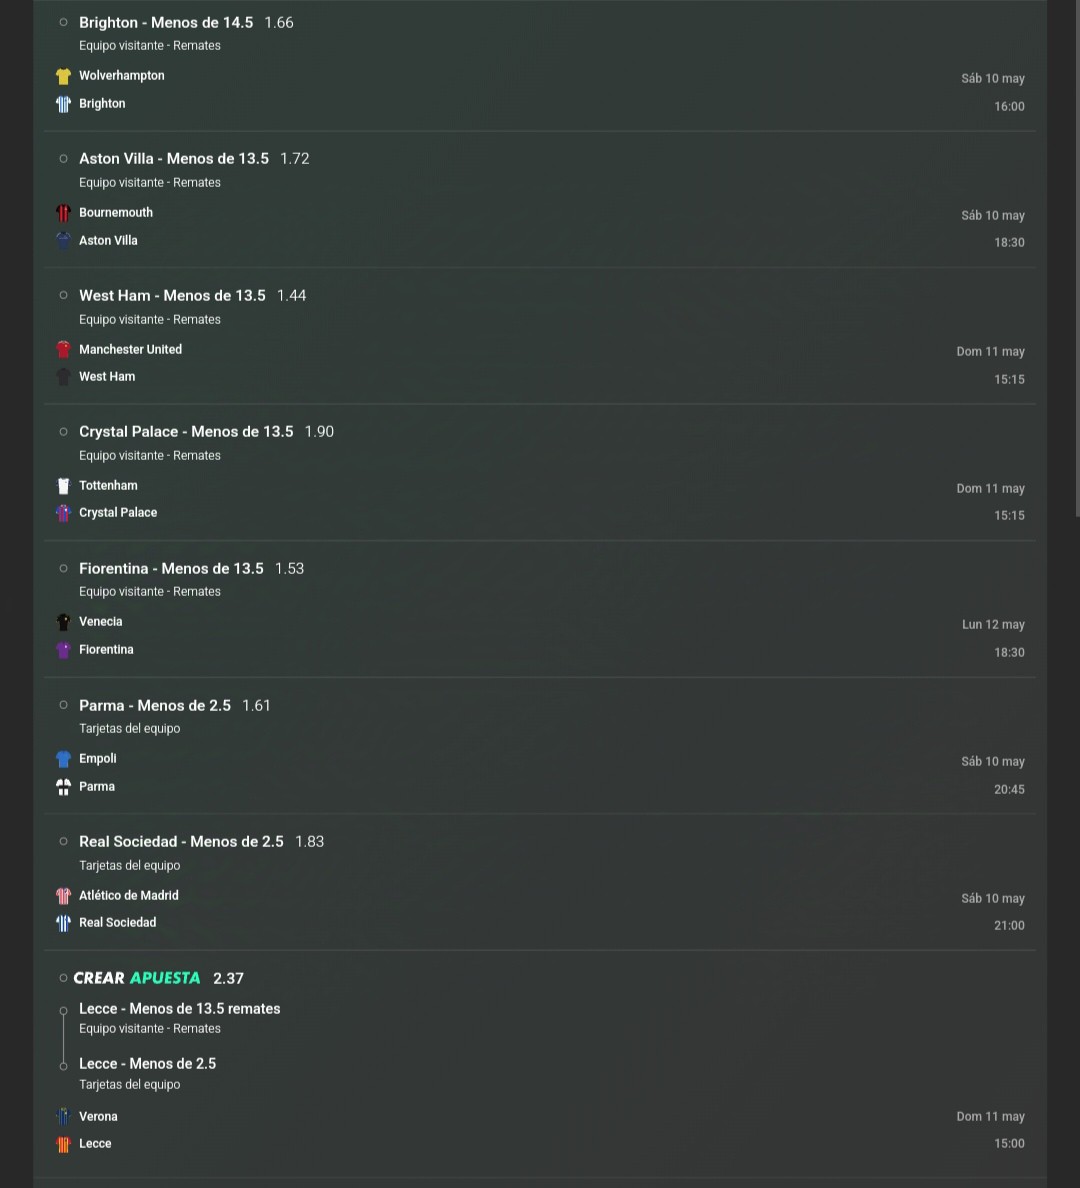Open the Aston Villa Menos de 13.5 selection
This screenshot has width=1080, height=1188.
click(x=194, y=158)
